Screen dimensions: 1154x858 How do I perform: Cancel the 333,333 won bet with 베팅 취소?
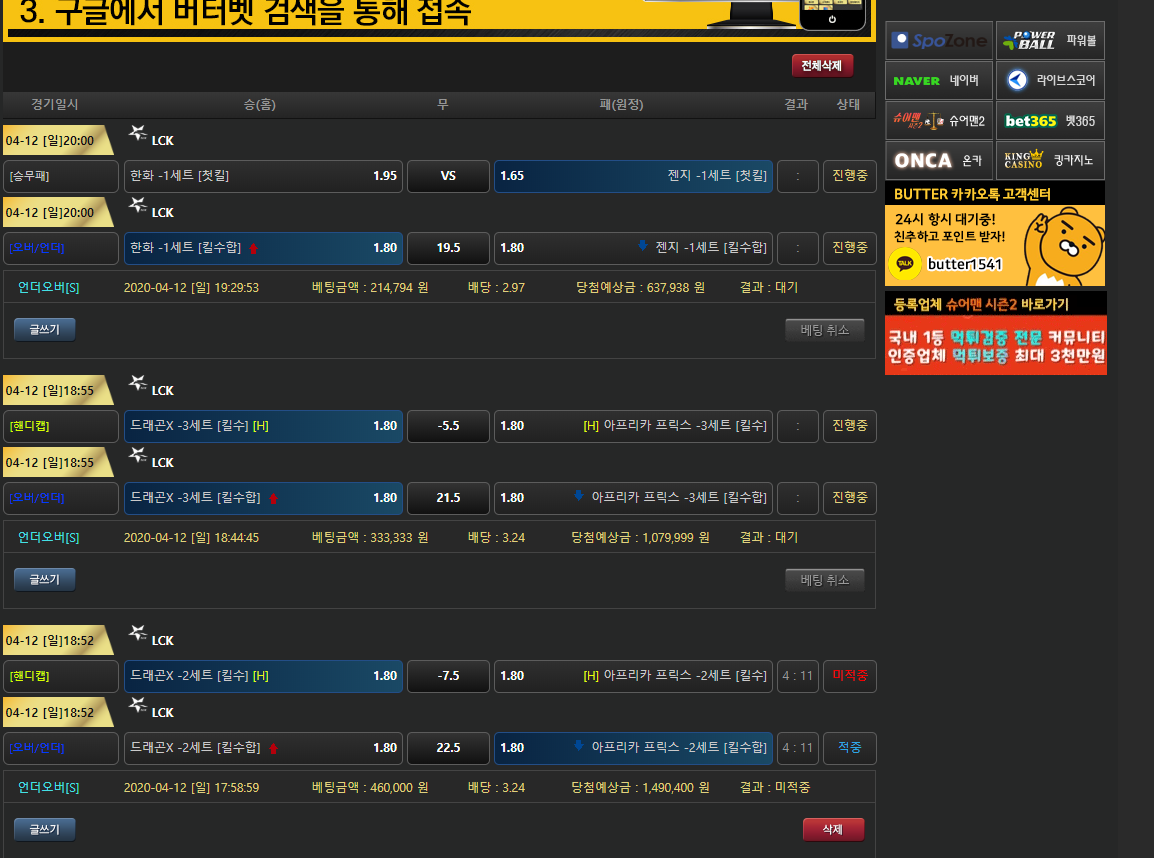point(824,580)
